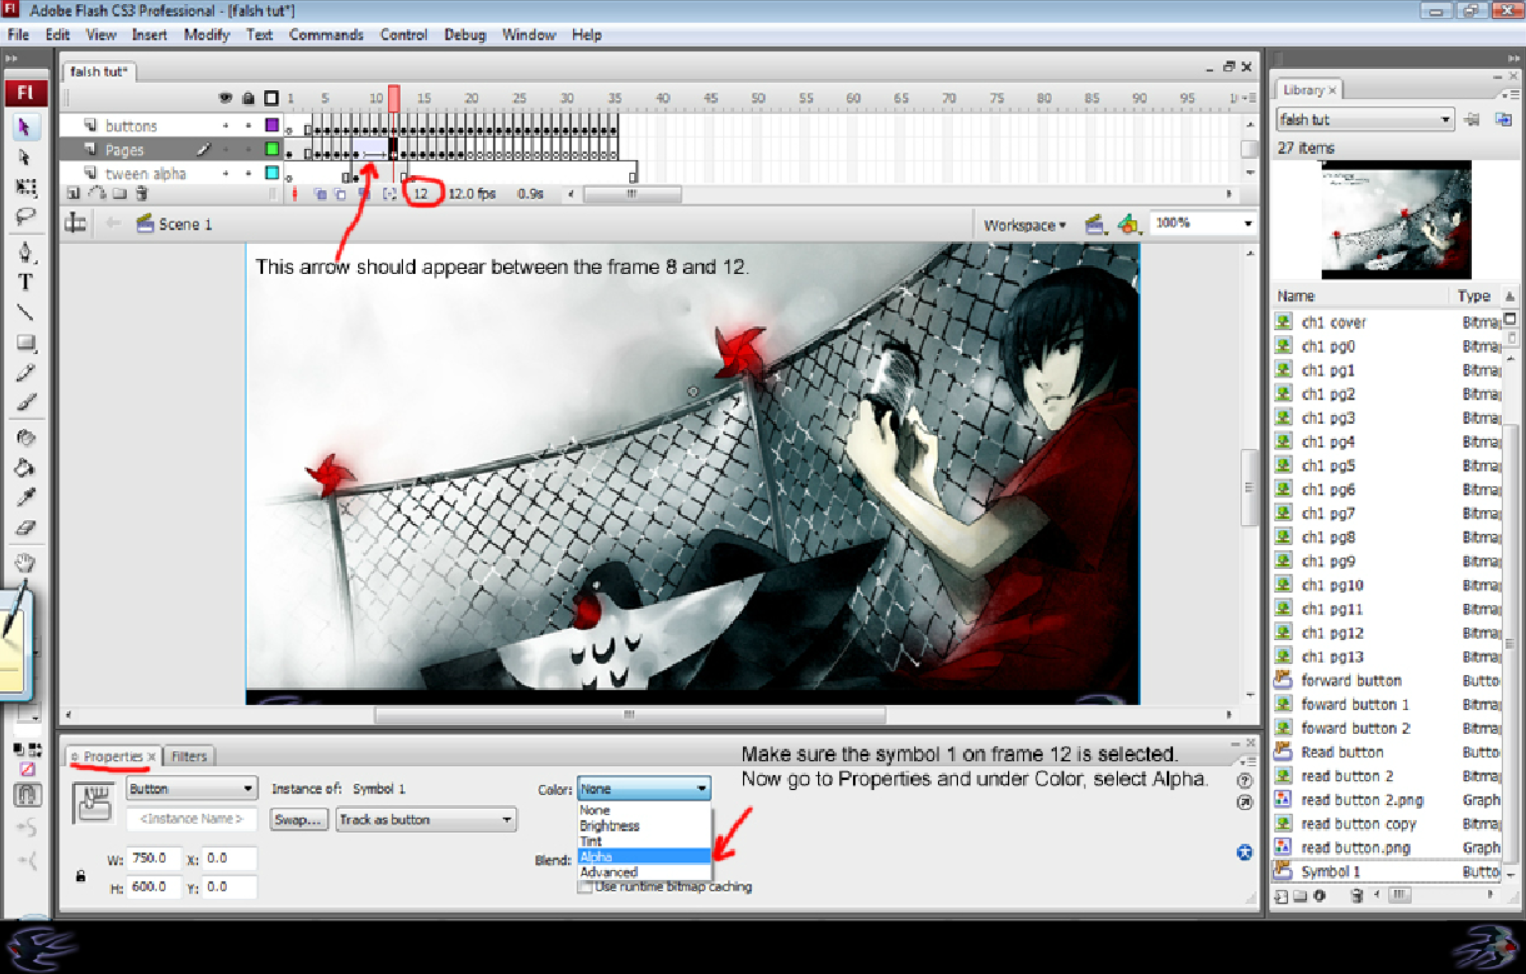Click Delete Layer trash icon in timeline
The width and height of the screenshot is (1526, 974).
(142, 194)
